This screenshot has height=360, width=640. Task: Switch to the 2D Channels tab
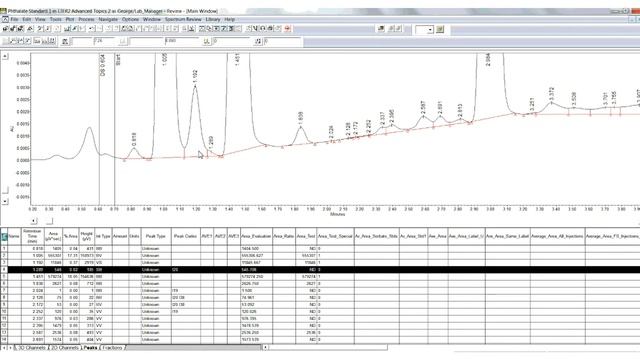64,348
